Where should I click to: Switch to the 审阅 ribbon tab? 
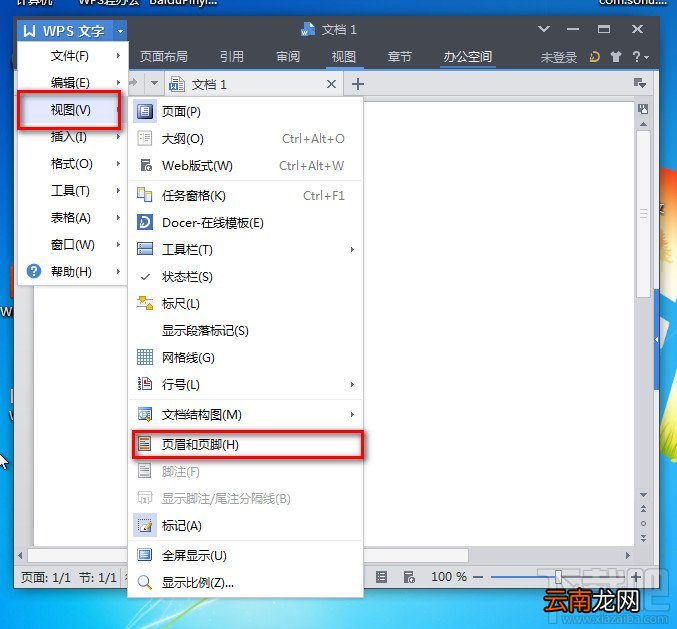click(288, 57)
